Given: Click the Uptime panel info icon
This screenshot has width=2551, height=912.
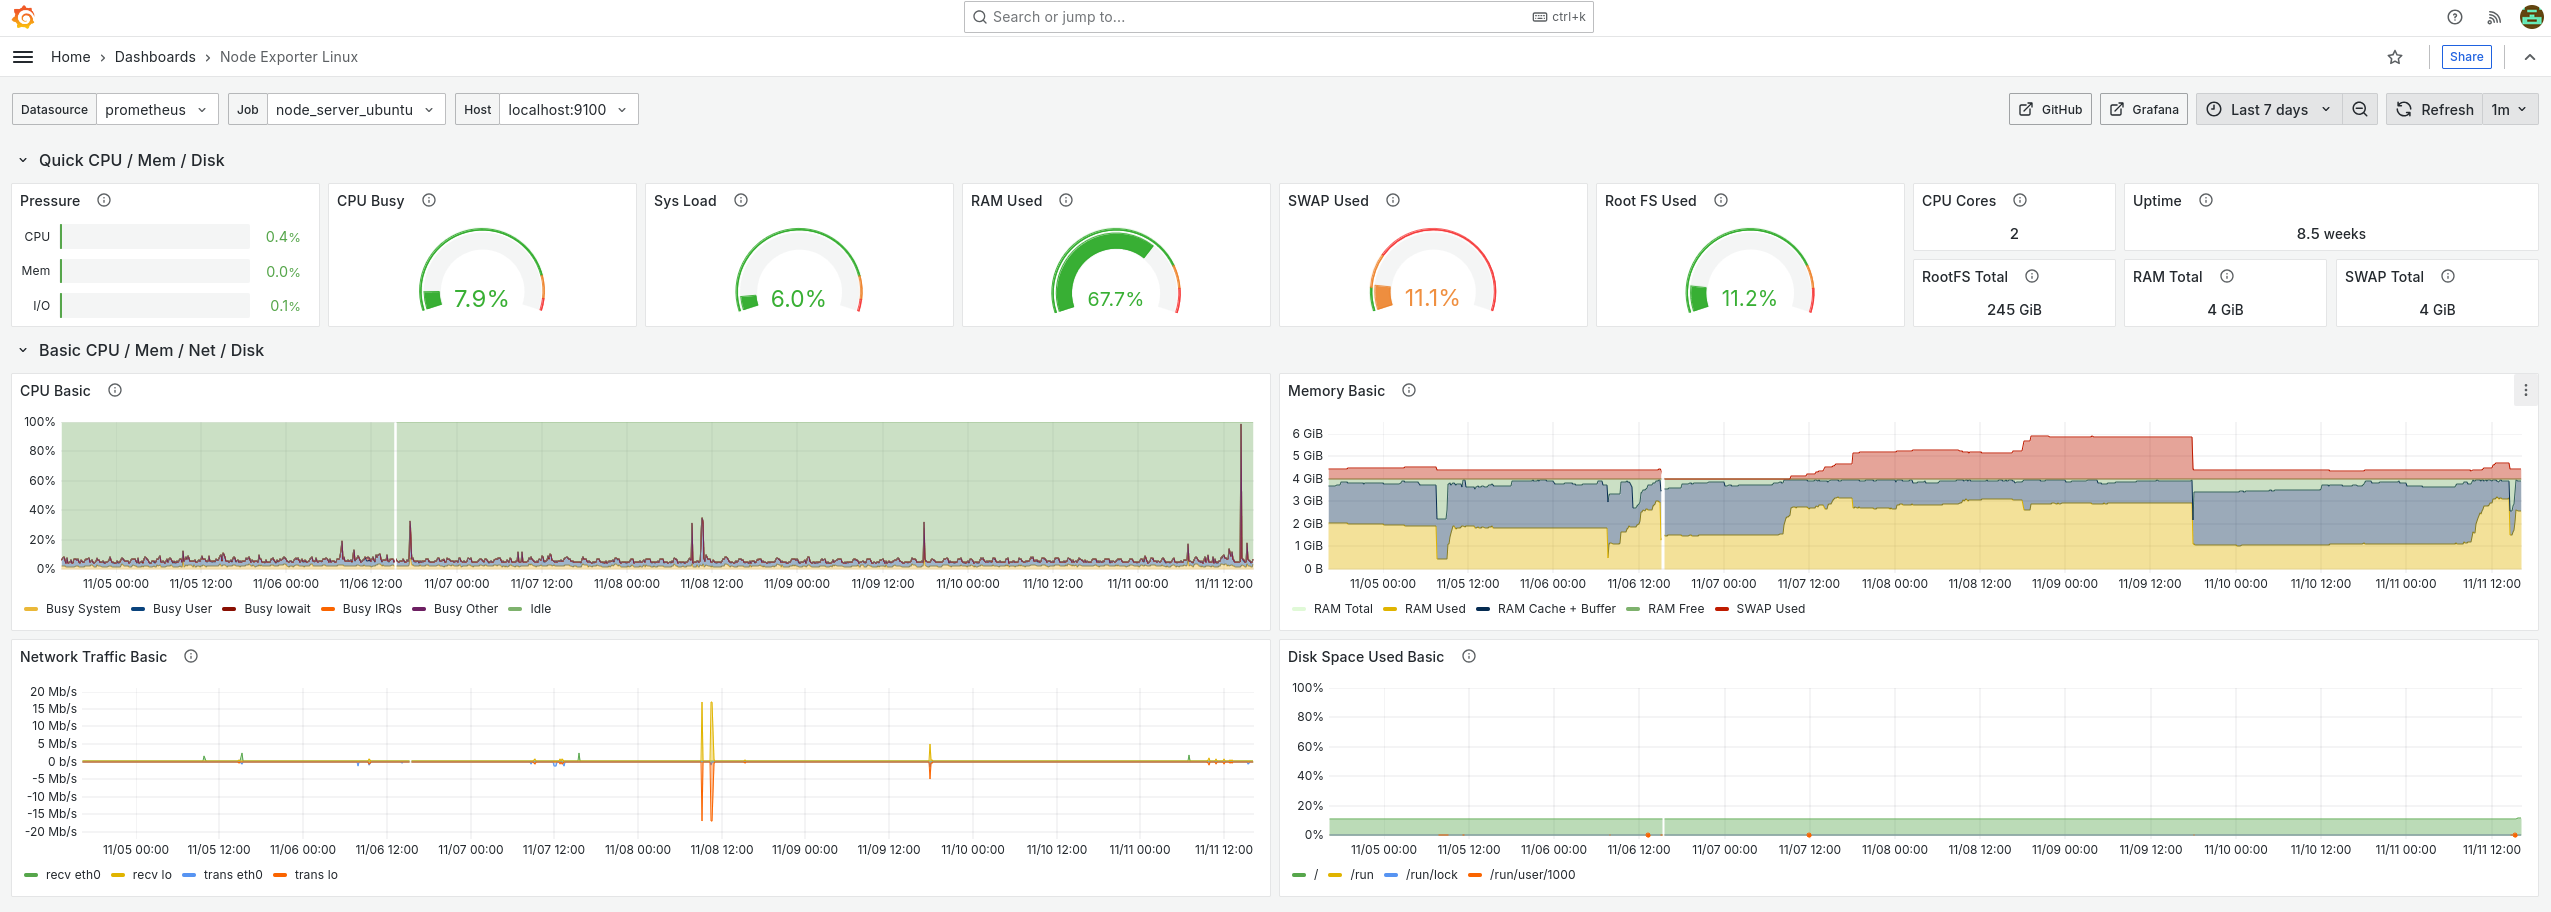Looking at the screenshot, I should [x=2206, y=200].
